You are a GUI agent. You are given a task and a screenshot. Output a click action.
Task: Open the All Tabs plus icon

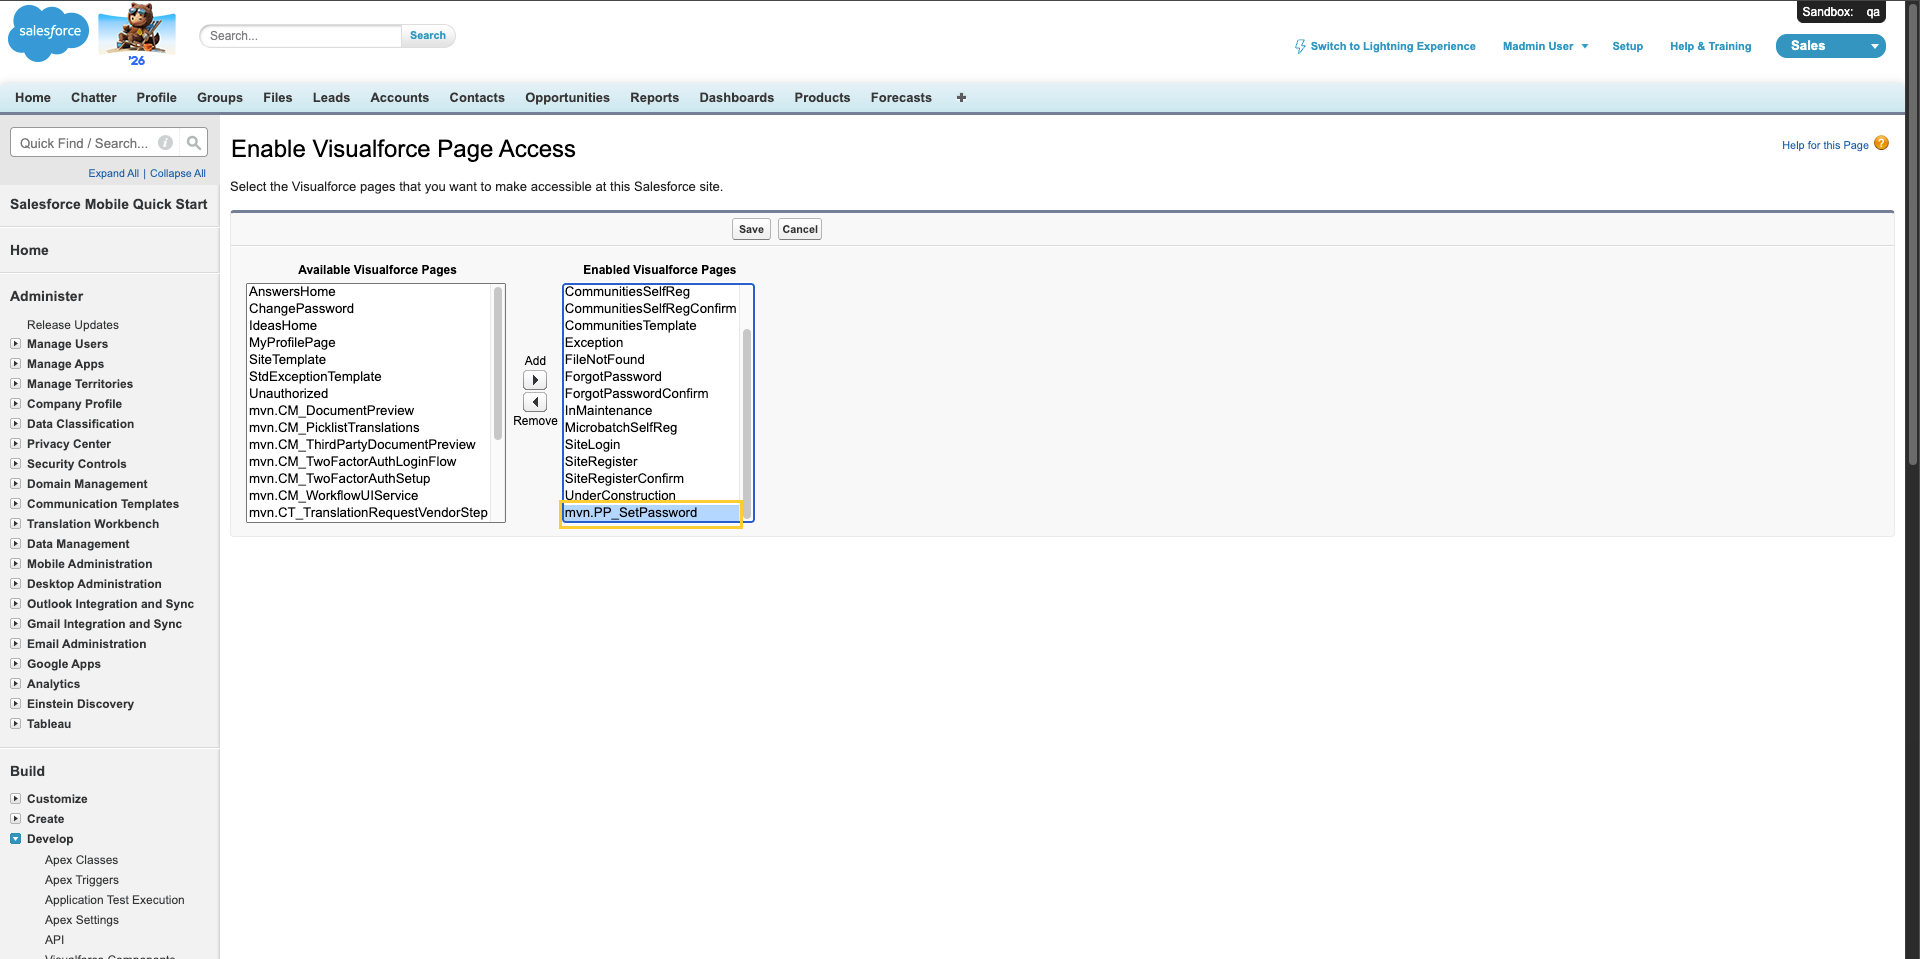pos(961,97)
